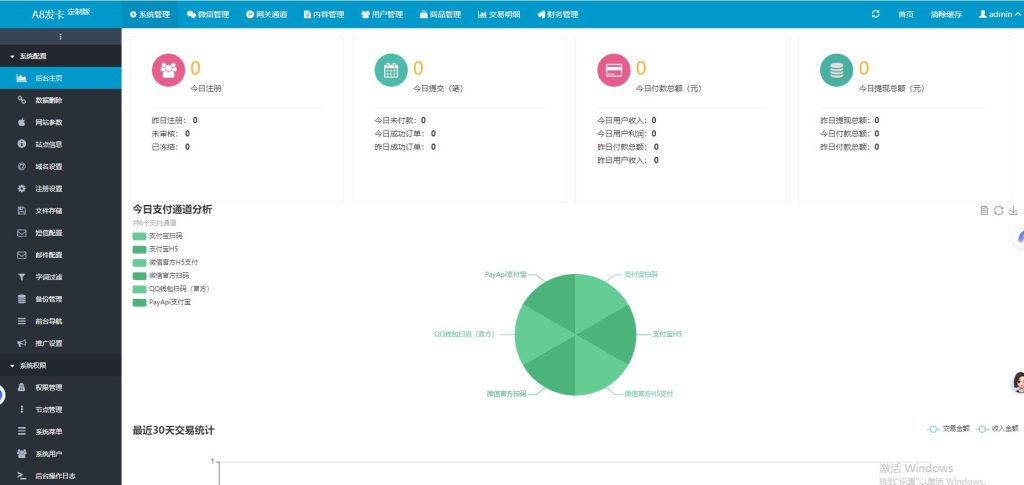Click the PayApi支付宝 pie slice

coord(558,302)
